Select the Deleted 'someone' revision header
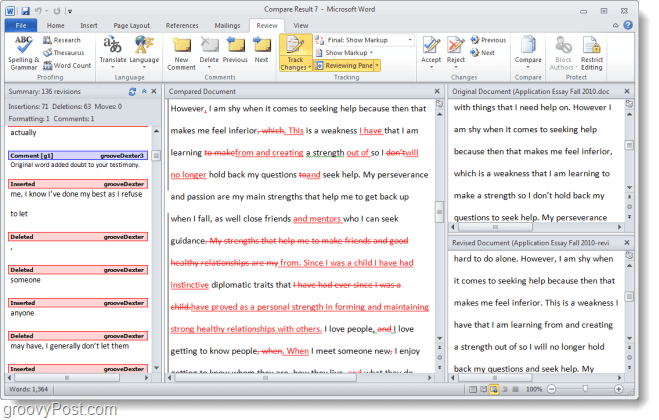Screen dimensions: 659x420 pyautogui.click(x=78, y=270)
